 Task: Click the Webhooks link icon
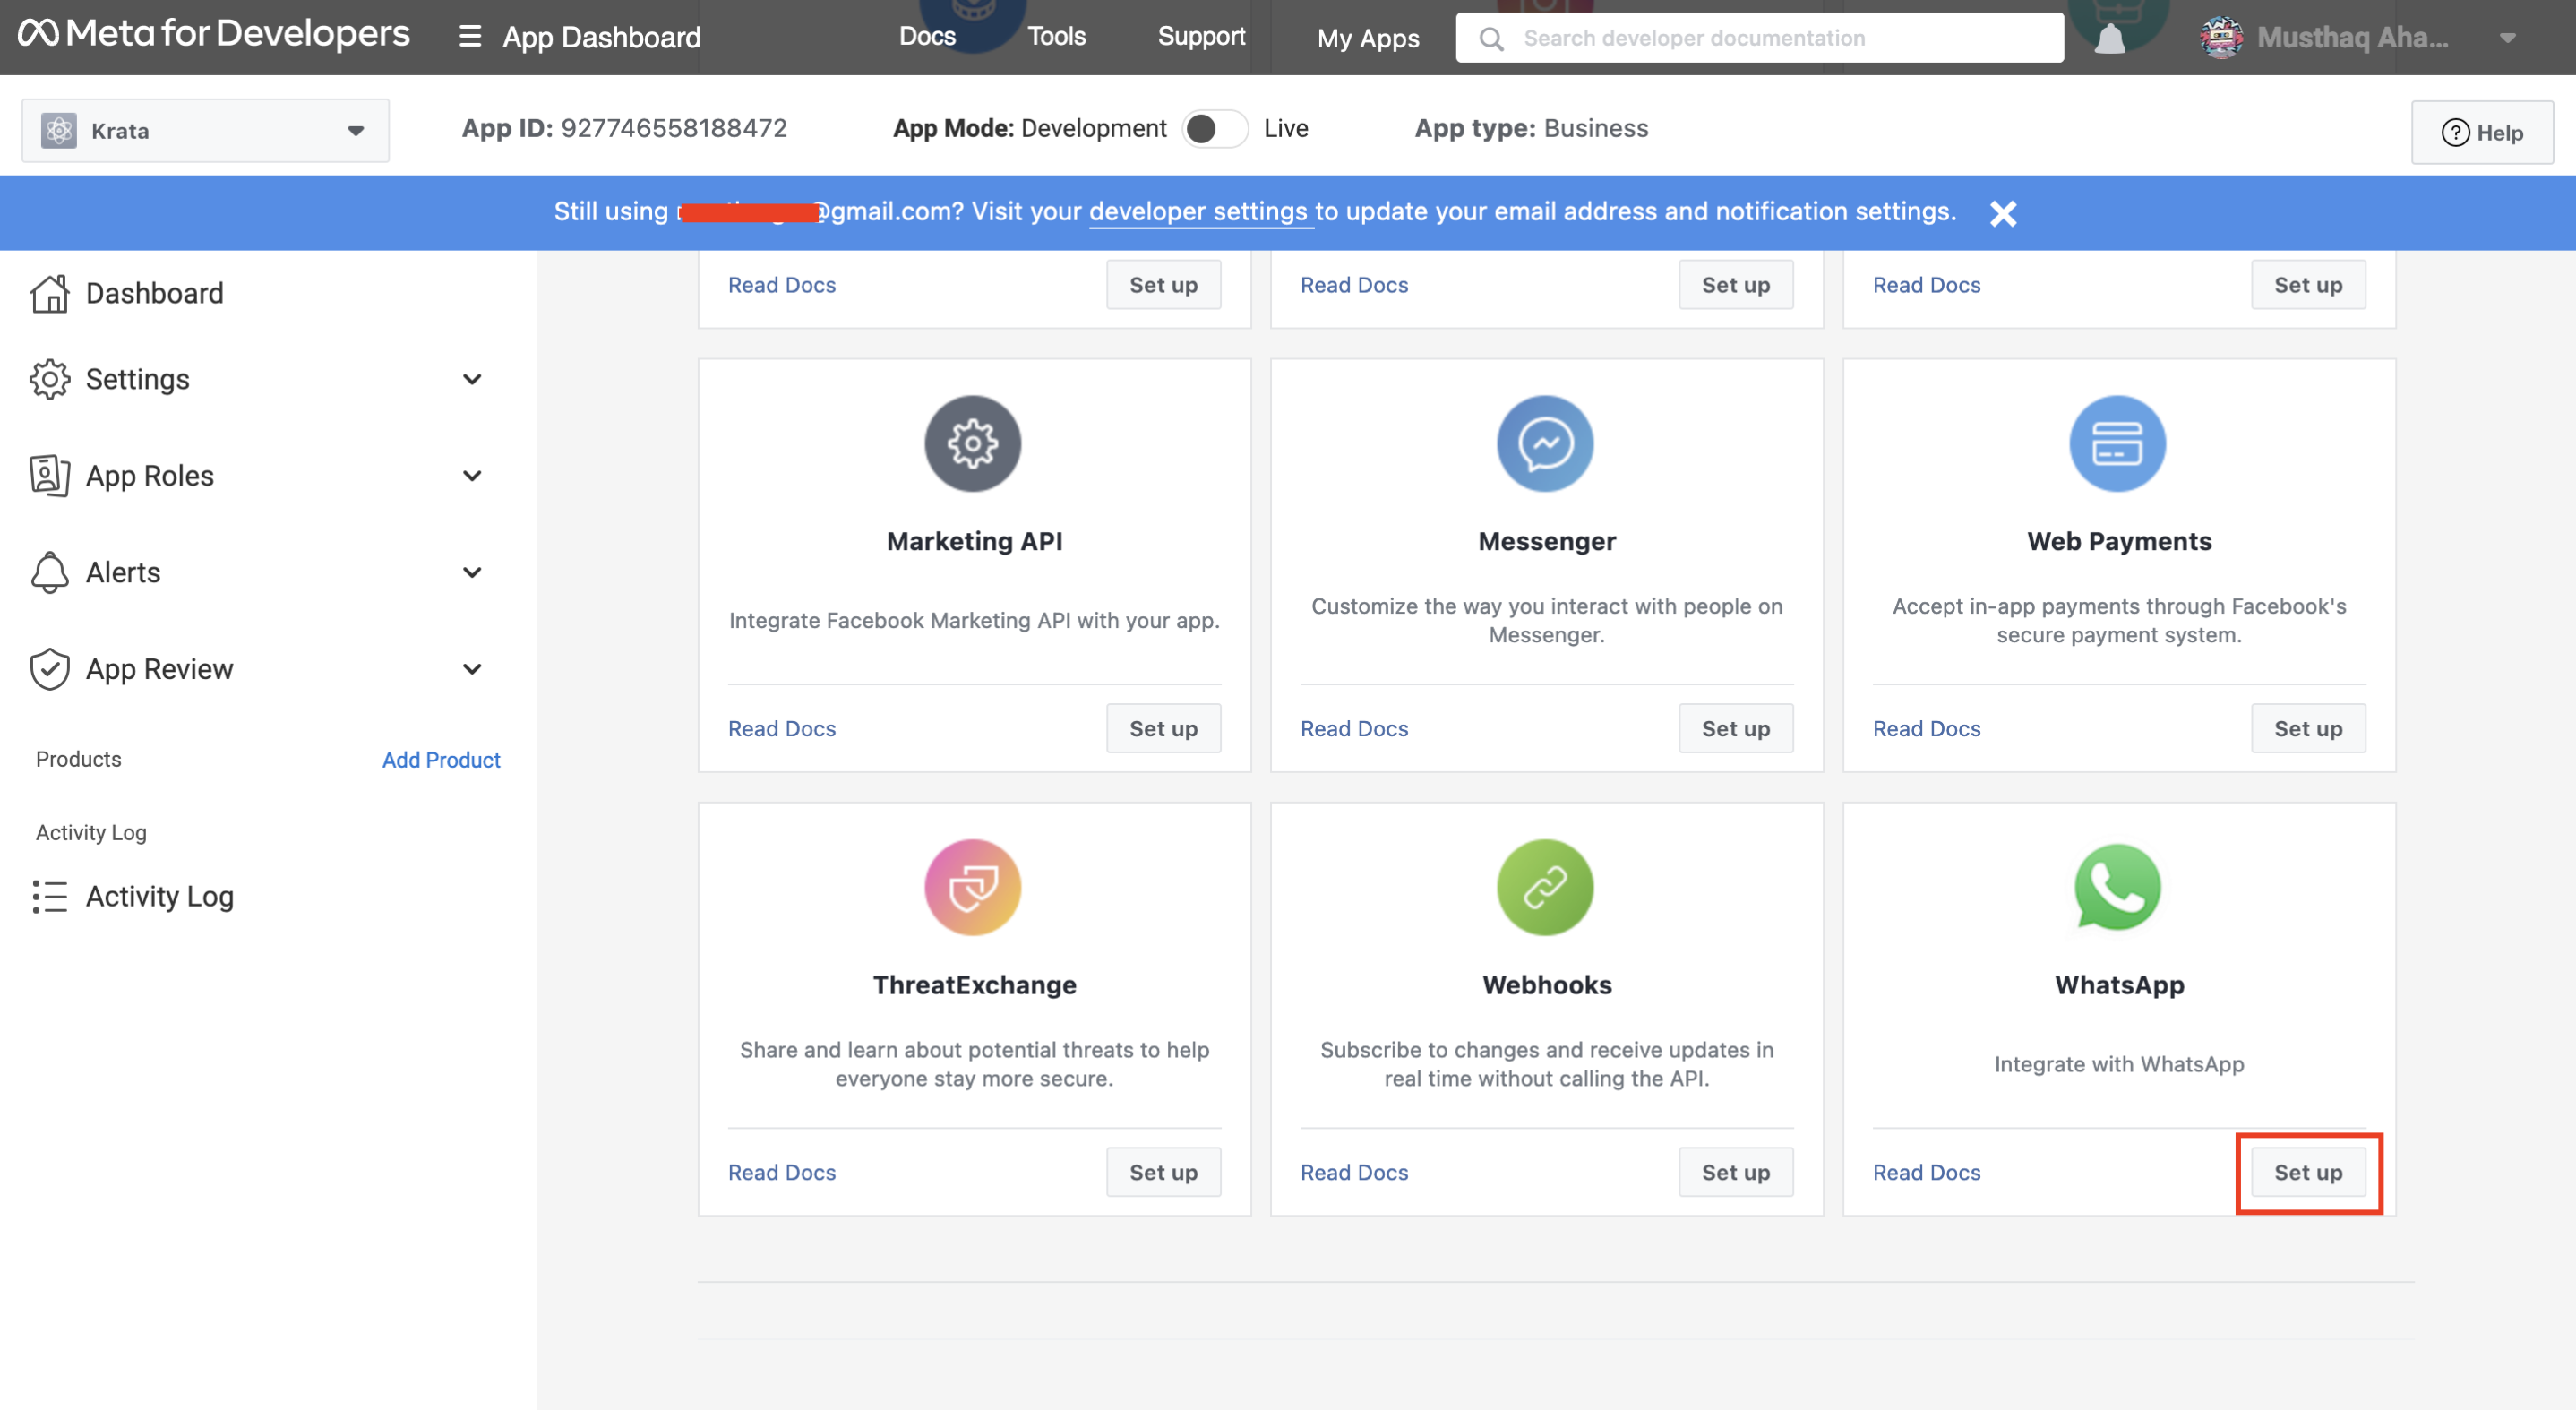click(x=1541, y=886)
